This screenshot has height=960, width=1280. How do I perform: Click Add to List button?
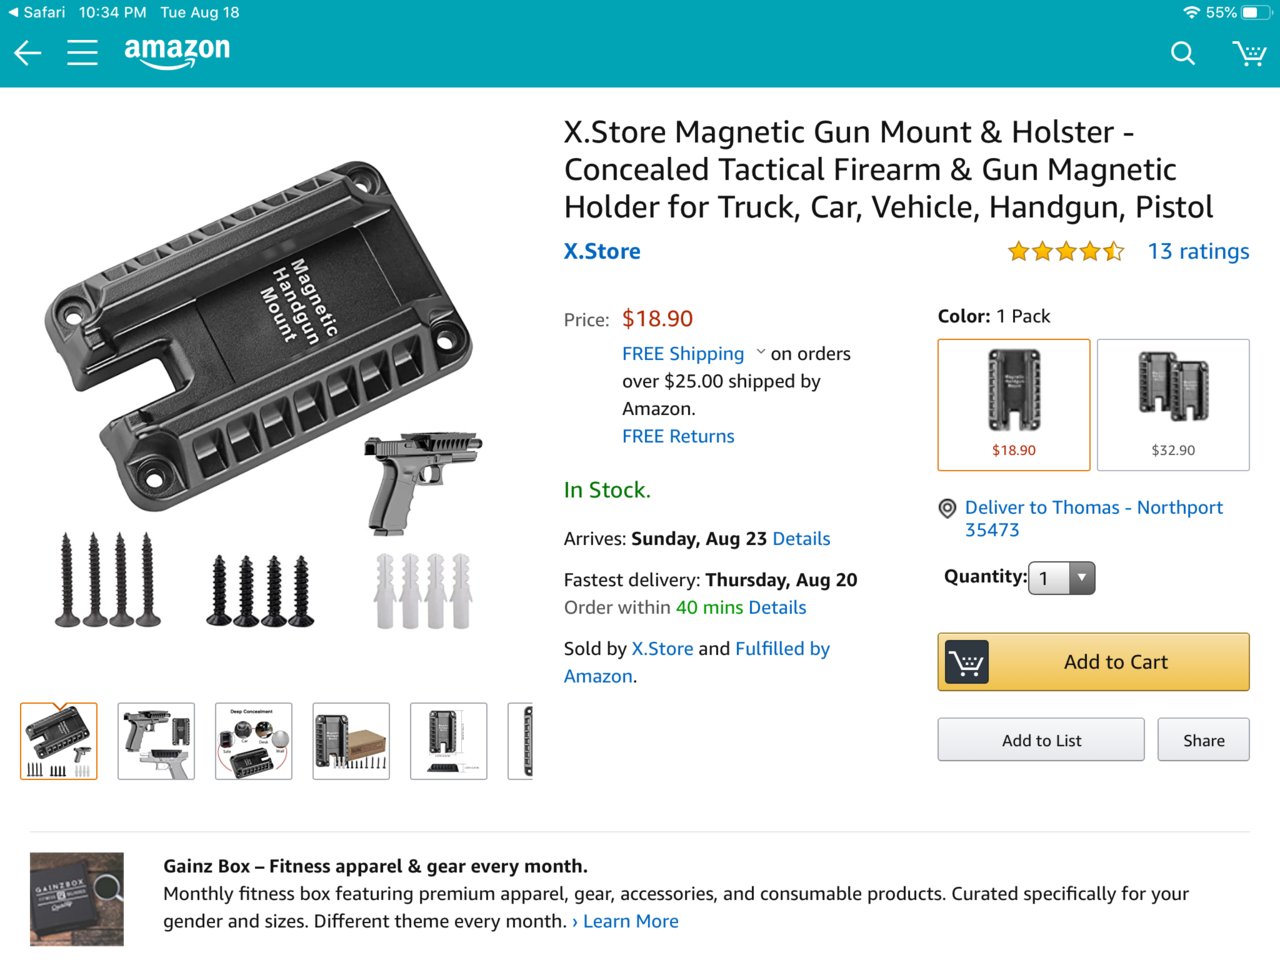pyautogui.click(x=1041, y=740)
